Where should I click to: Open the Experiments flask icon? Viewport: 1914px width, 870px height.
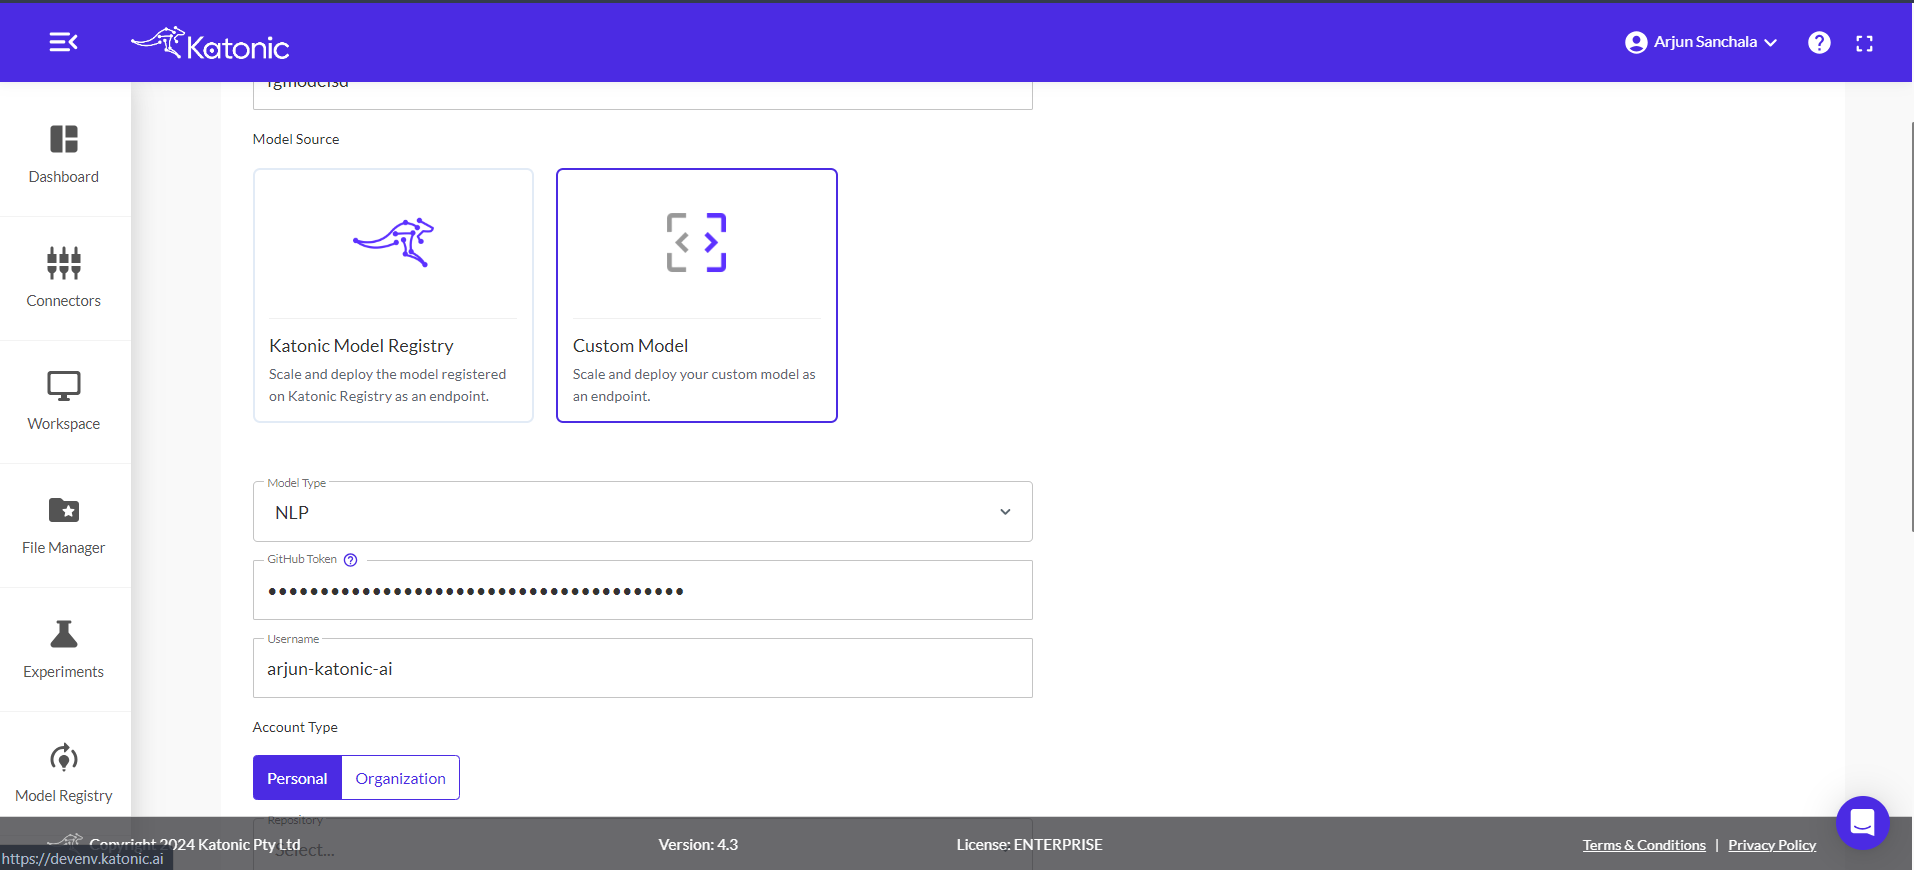pos(64,634)
